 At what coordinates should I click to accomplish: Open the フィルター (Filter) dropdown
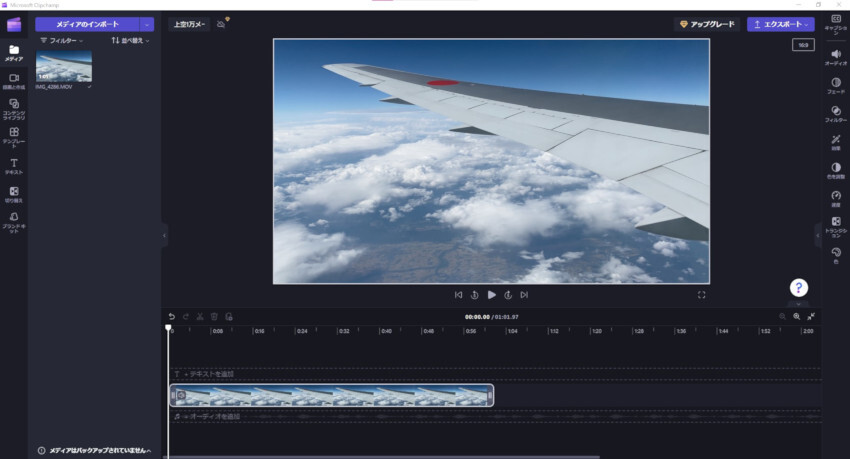coord(61,41)
